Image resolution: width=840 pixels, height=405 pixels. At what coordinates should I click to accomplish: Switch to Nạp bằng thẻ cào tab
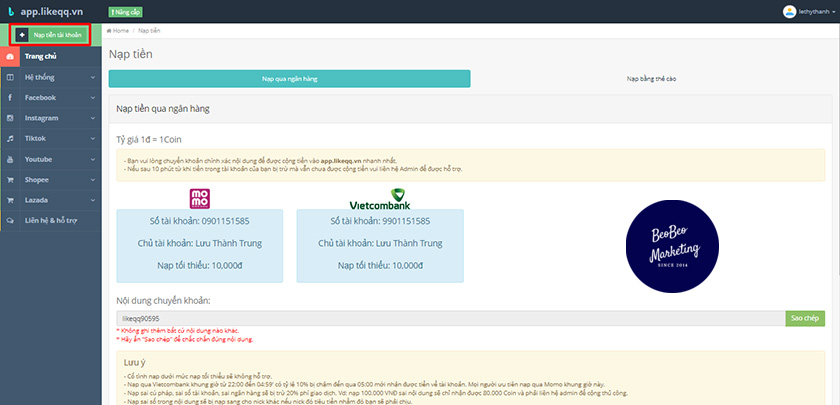coord(651,78)
